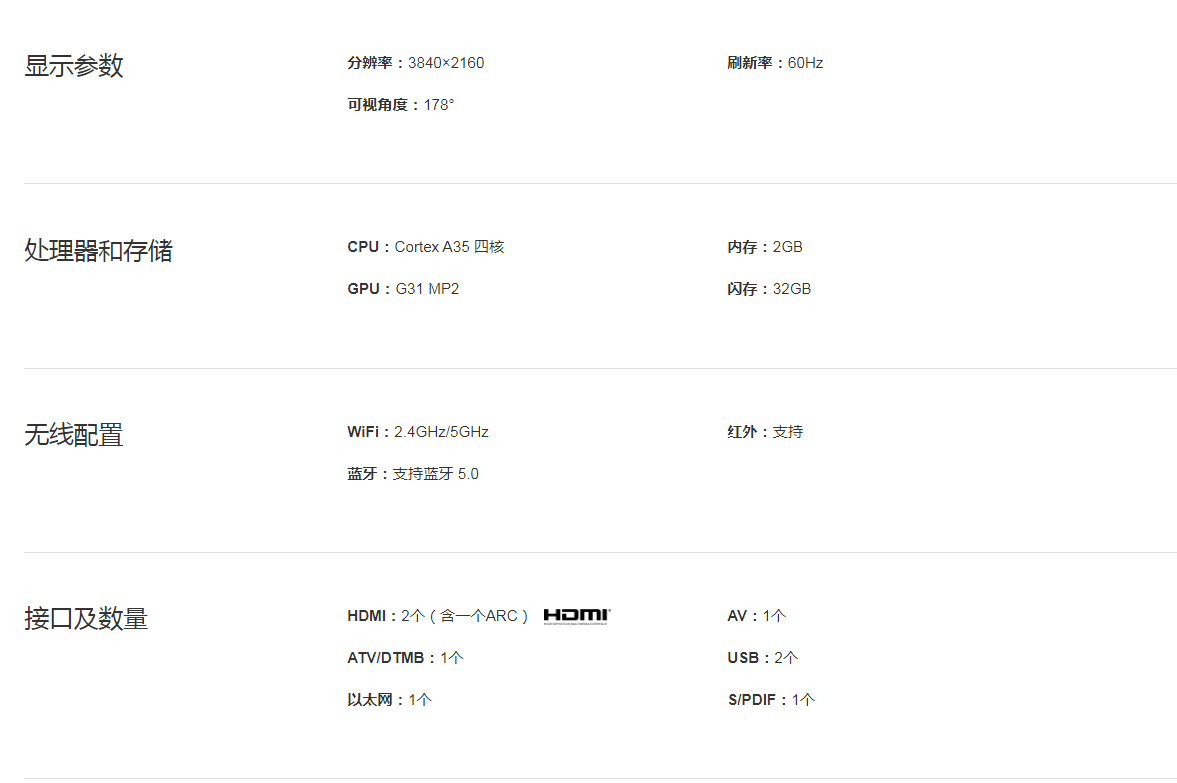Click the 红外 支持 entry
This screenshot has height=783, width=1177.
(x=765, y=432)
